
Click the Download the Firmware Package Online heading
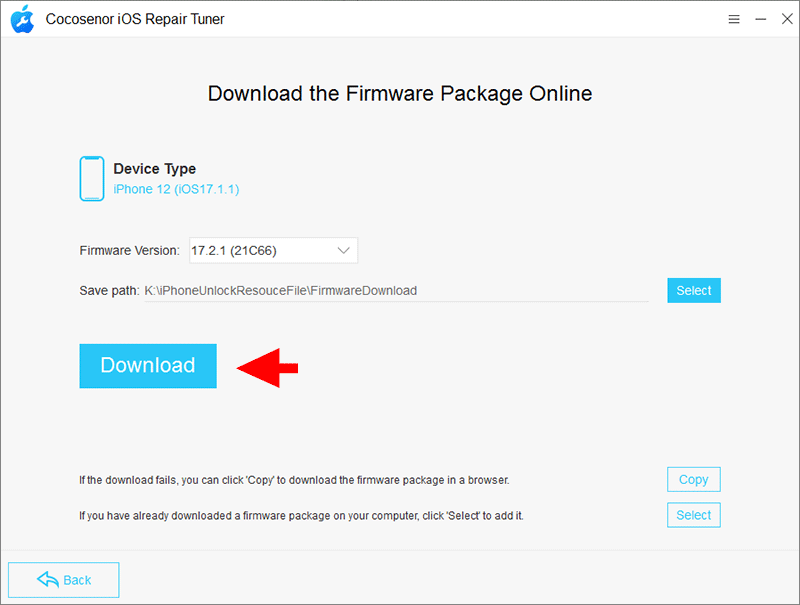pos(400,94)
